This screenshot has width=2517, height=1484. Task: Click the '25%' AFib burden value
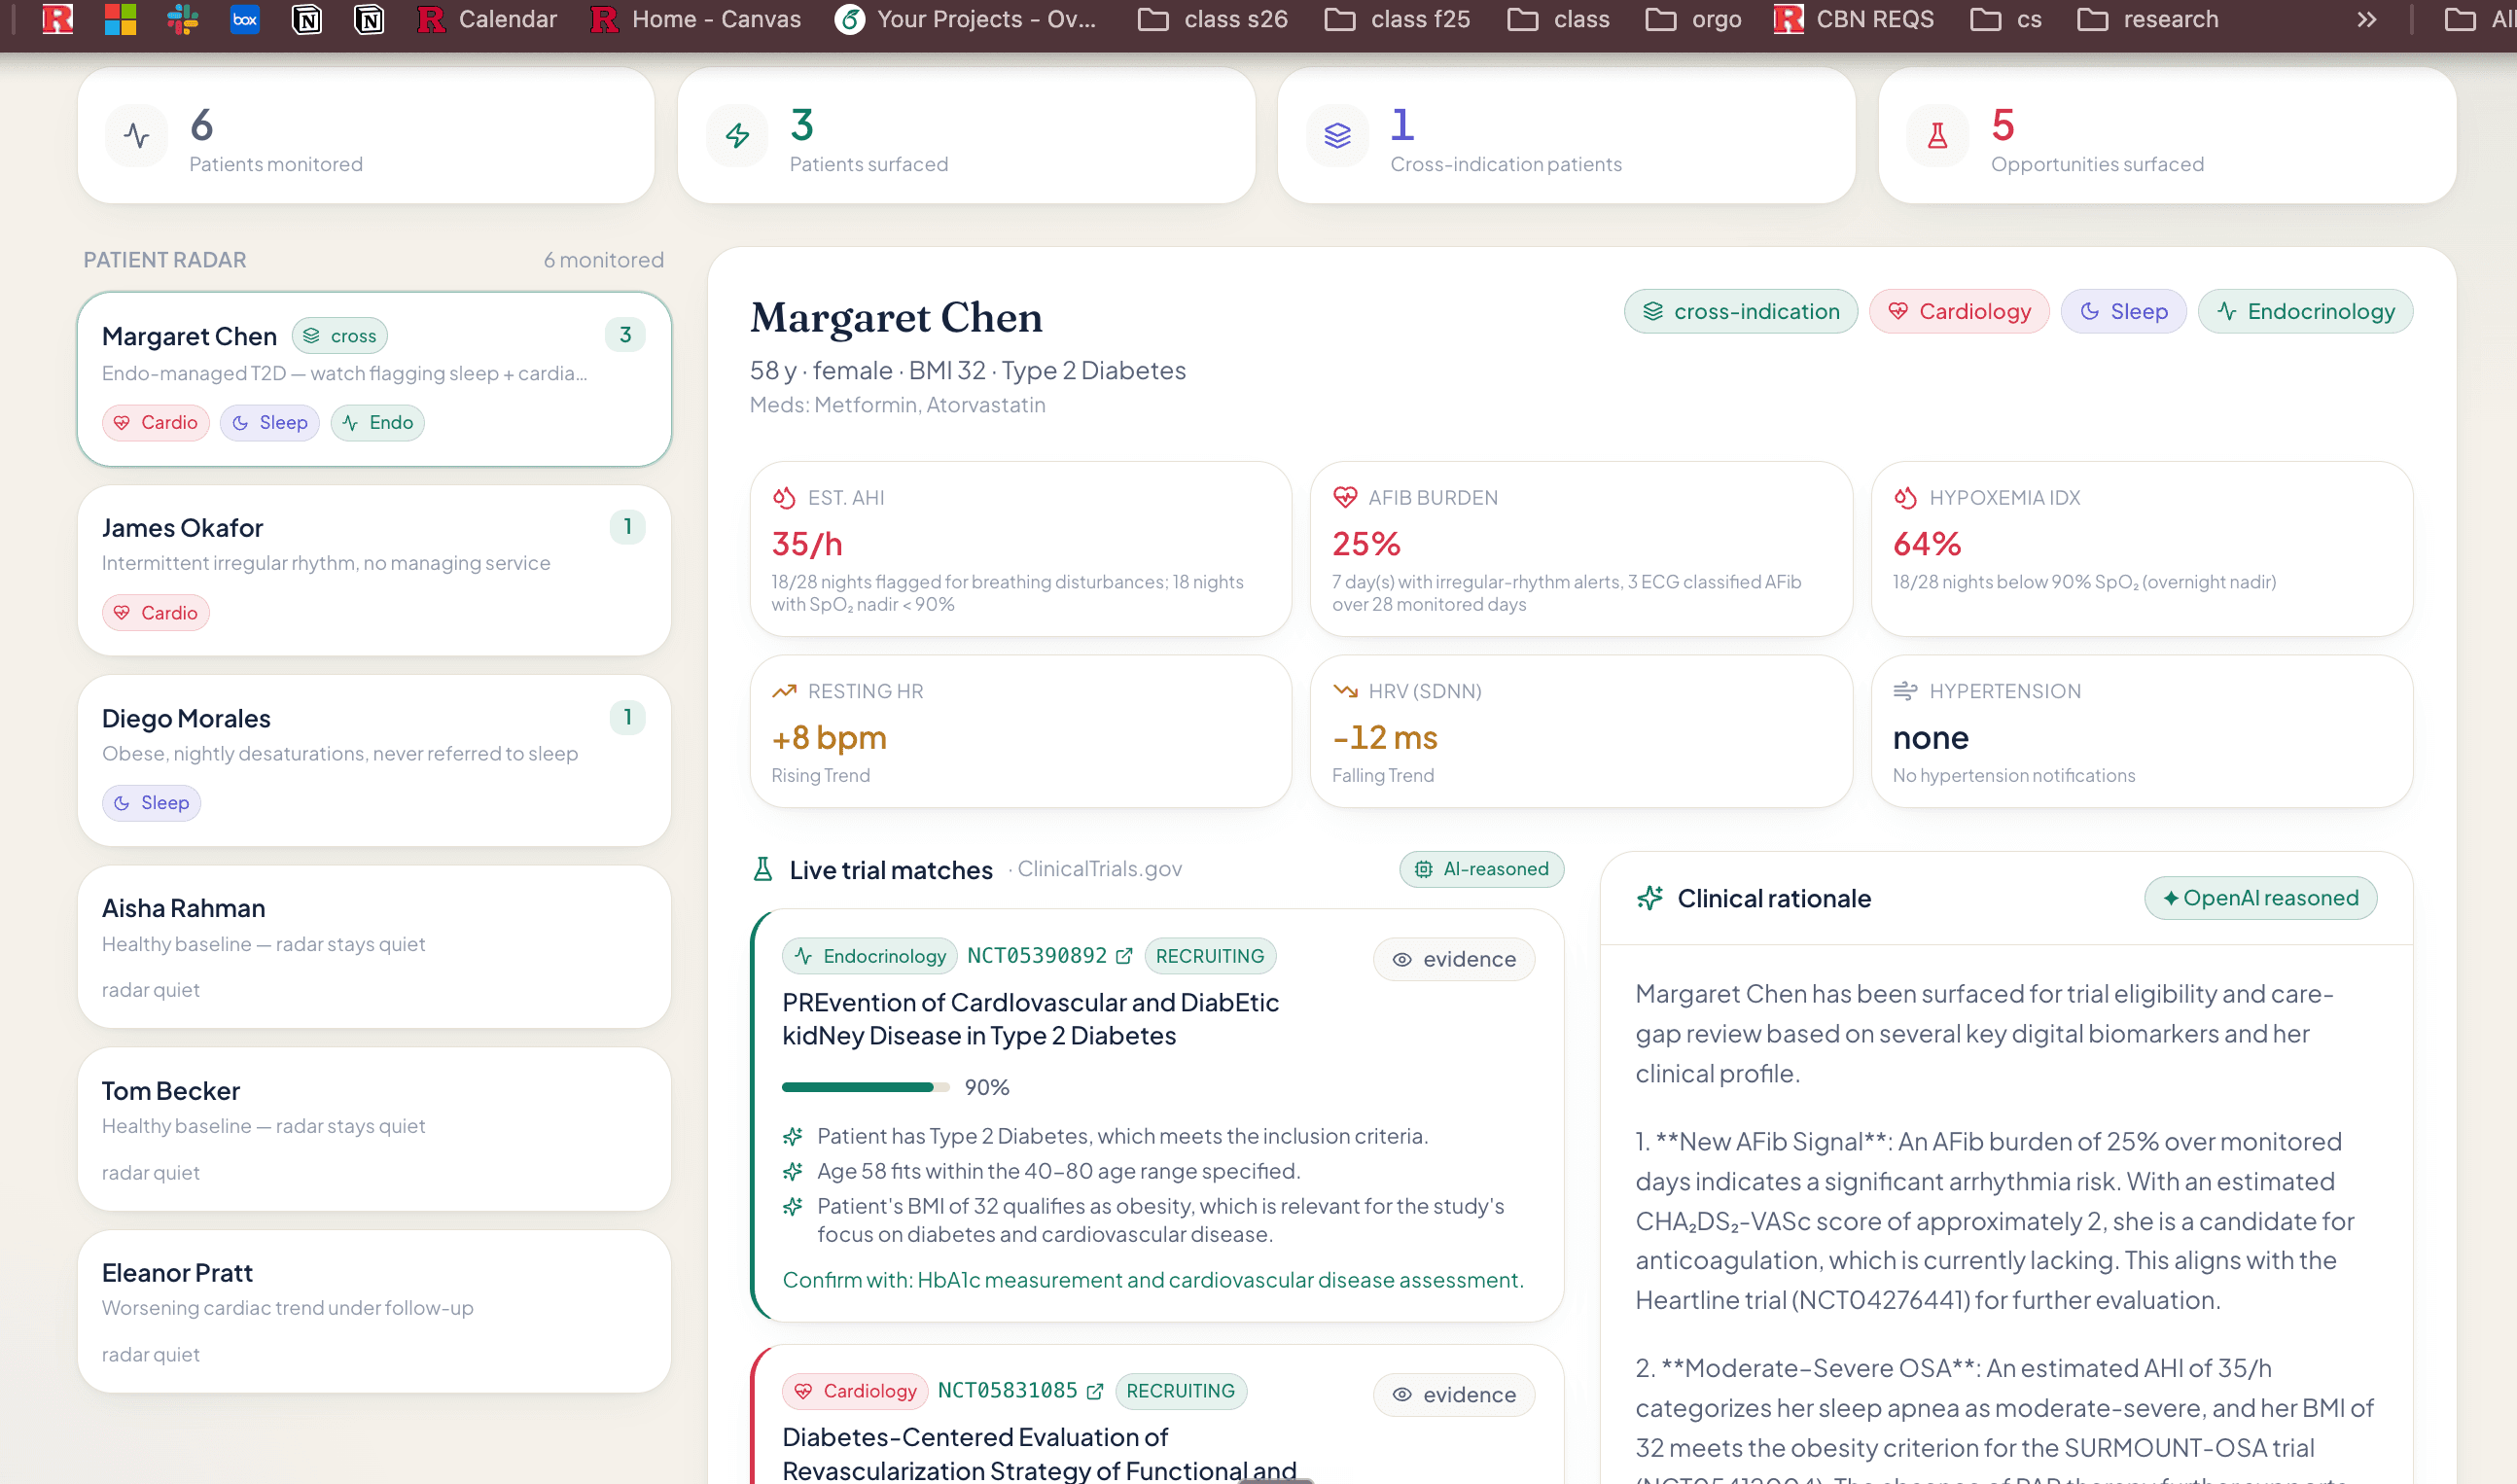point(1366,544)
